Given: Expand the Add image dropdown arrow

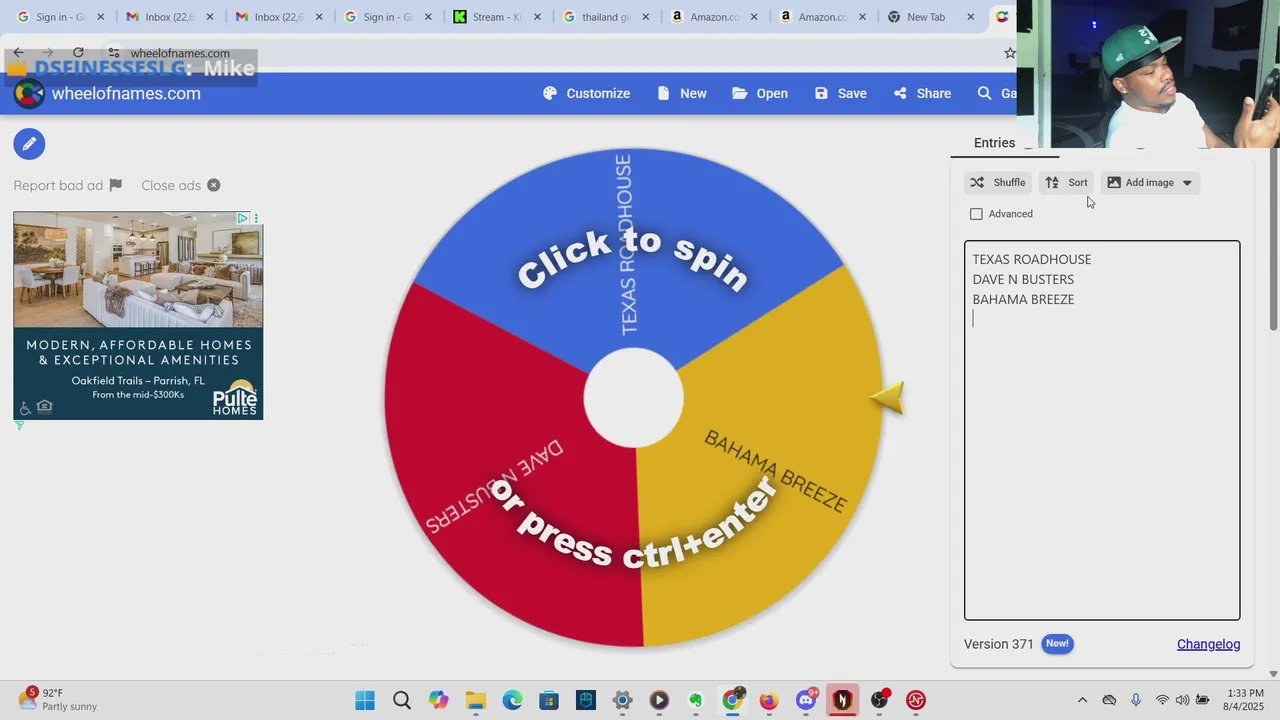Looking at the screenshot, I should coord(1187,183).
